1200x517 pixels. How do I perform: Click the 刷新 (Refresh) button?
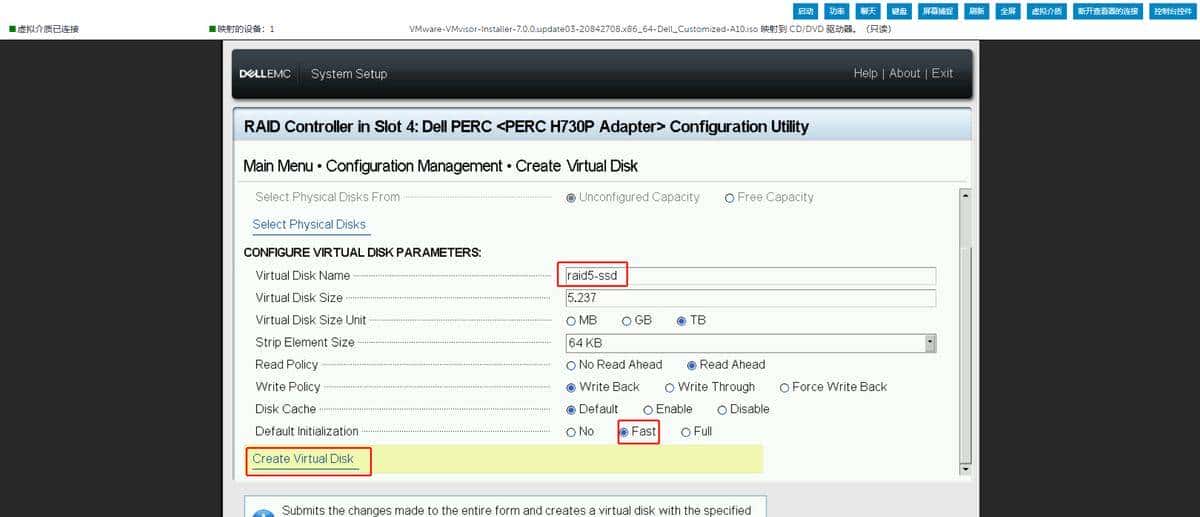coord(977,11)
